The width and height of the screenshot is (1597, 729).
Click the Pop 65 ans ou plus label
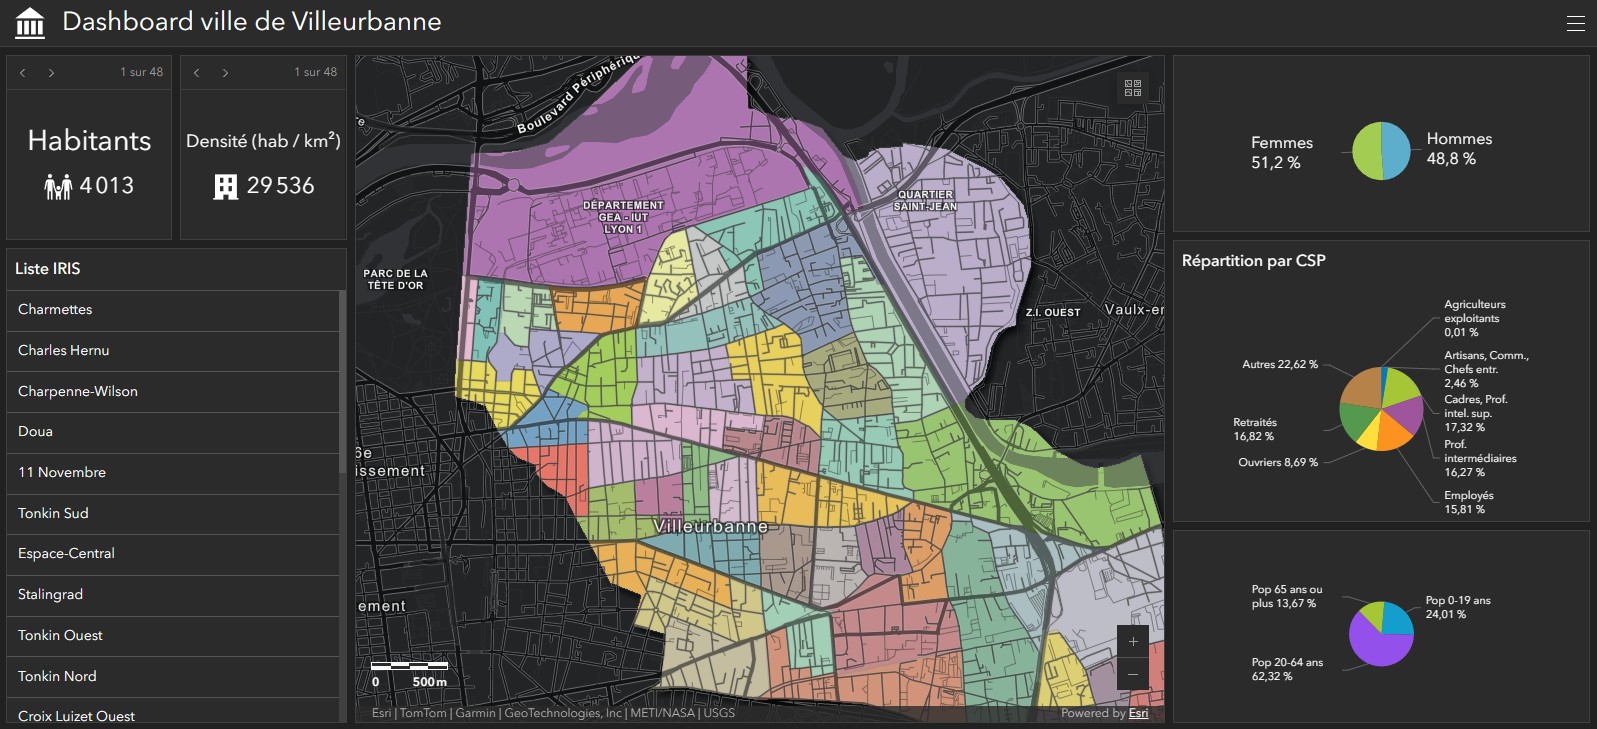pos(1286,596)
